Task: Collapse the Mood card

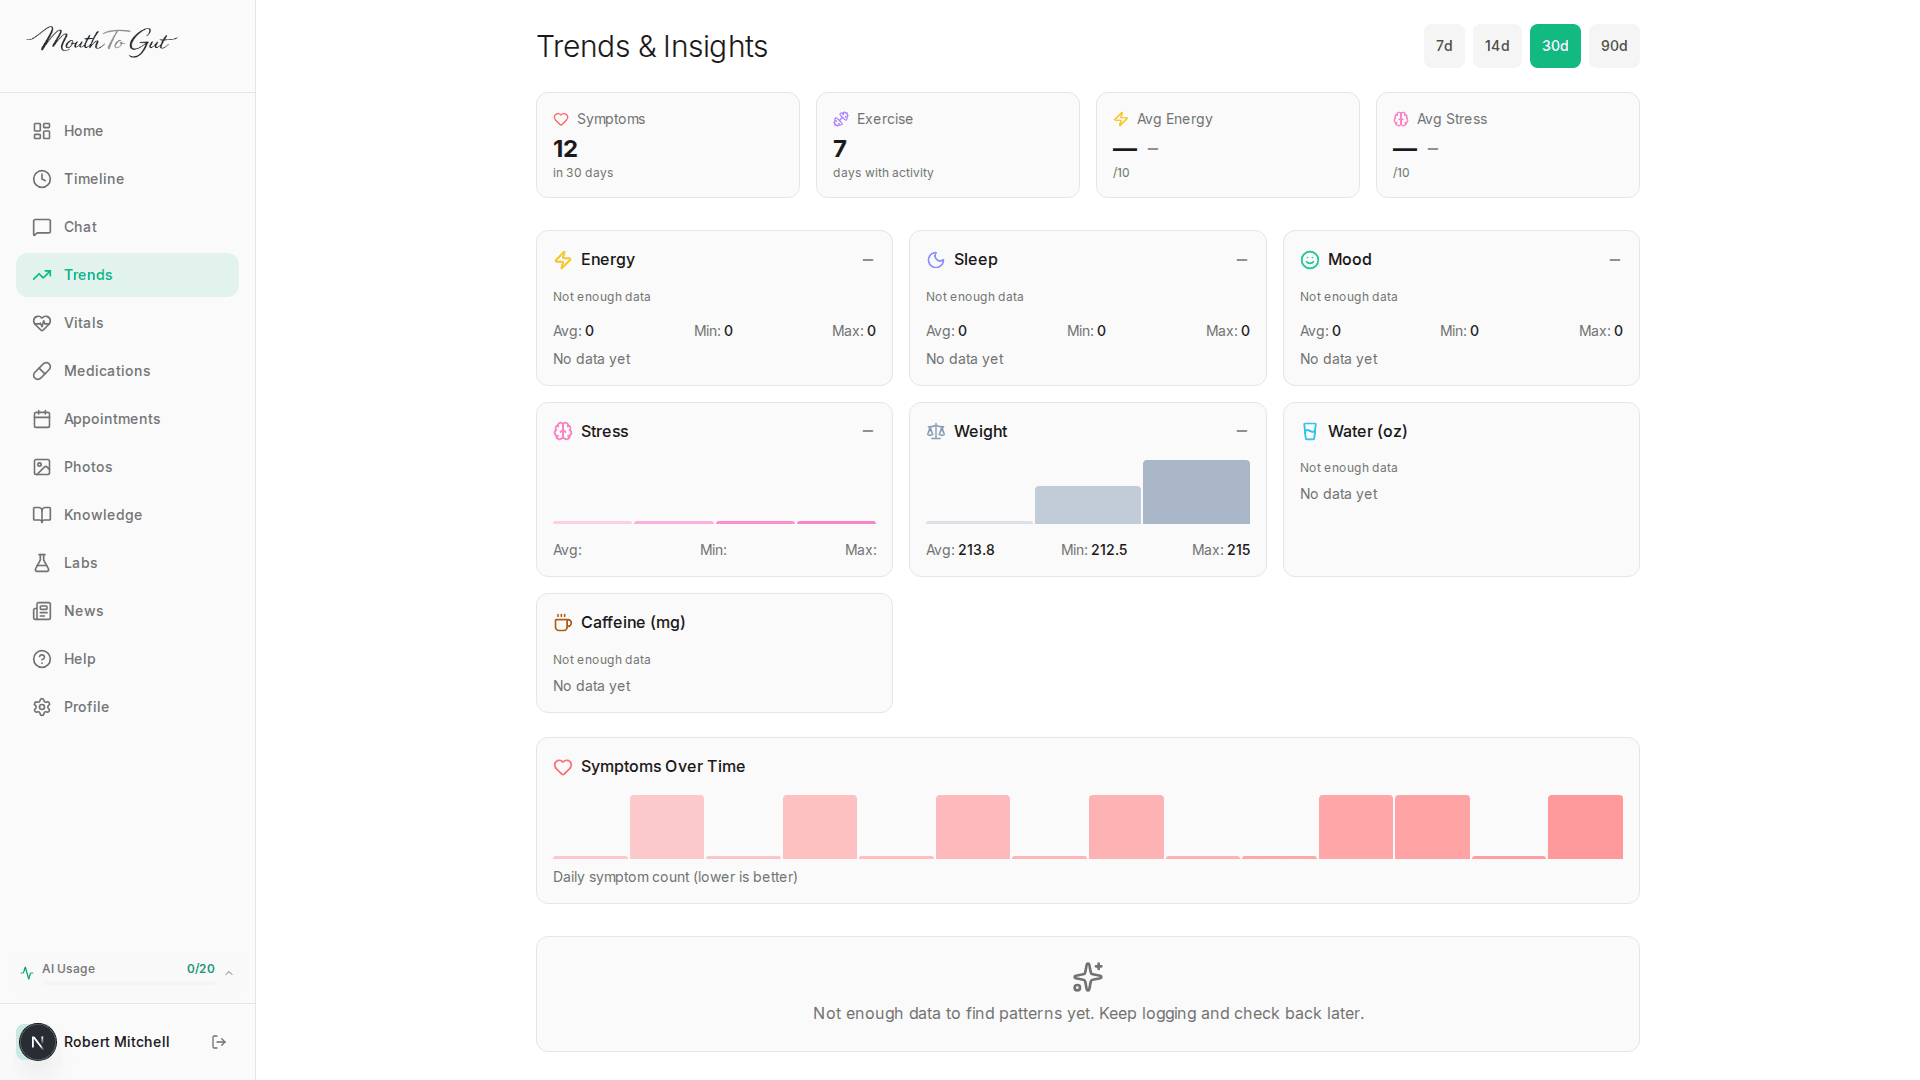Action: coord(1615,259)
